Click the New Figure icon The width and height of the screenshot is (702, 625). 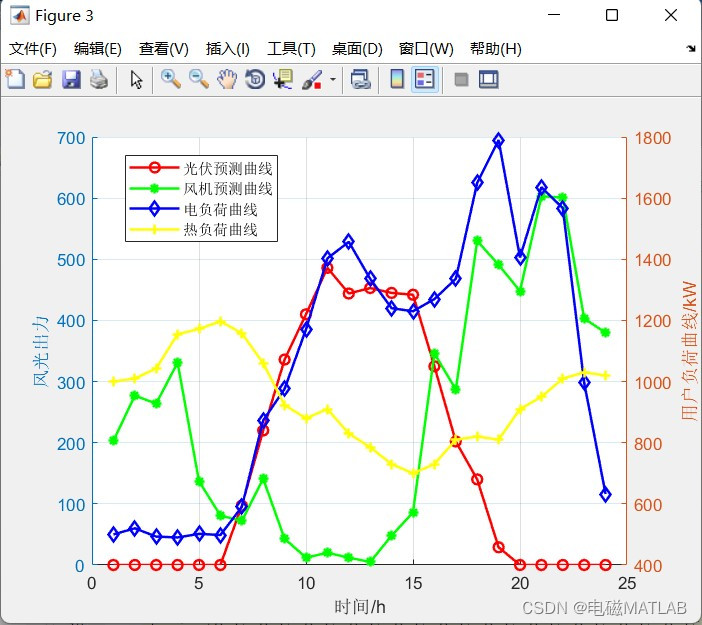pyautogui.click(x=15, y=80)
